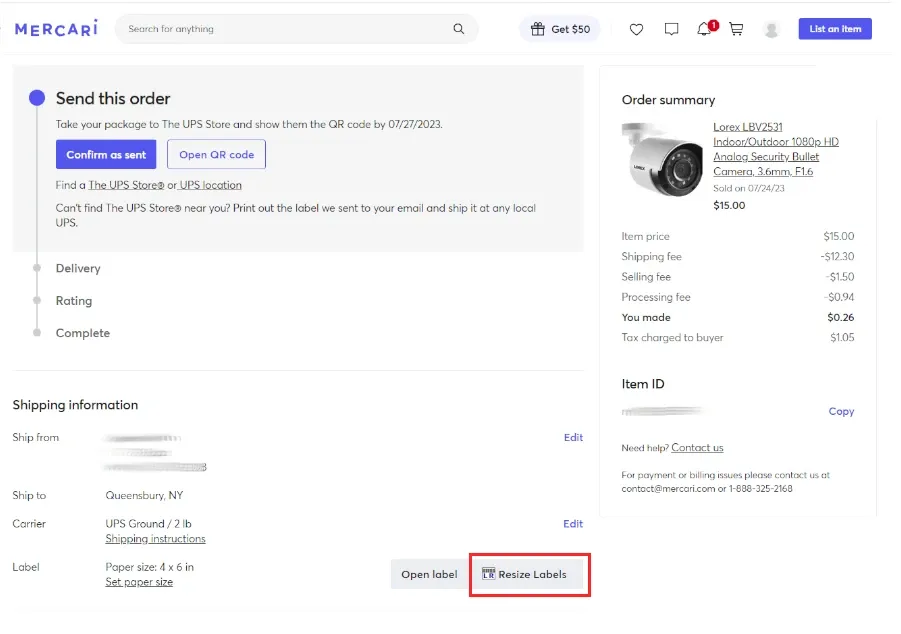Image resolution: width=901 pixels, height=634 pixels.
Task: Click the Lorex camera product thumbnail
Action: click(662, 159)
